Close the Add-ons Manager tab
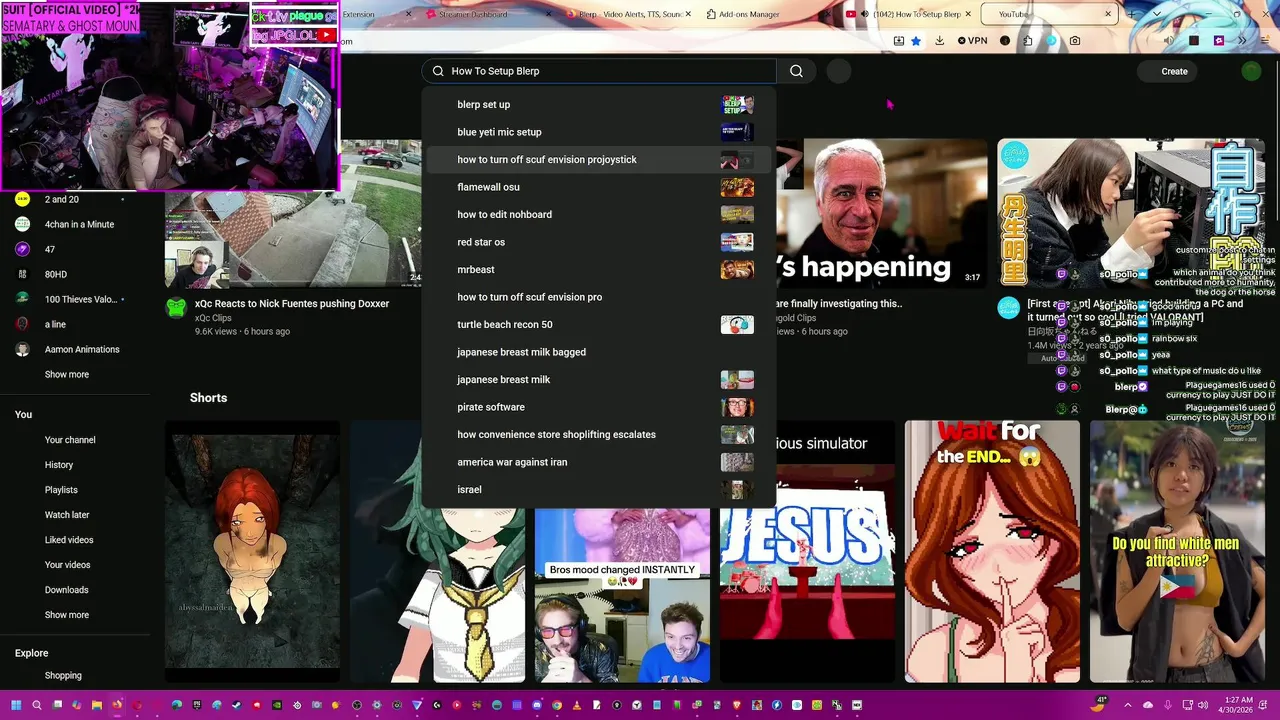Viewport: 1280px width, 720px height. [x=827, y=14]
